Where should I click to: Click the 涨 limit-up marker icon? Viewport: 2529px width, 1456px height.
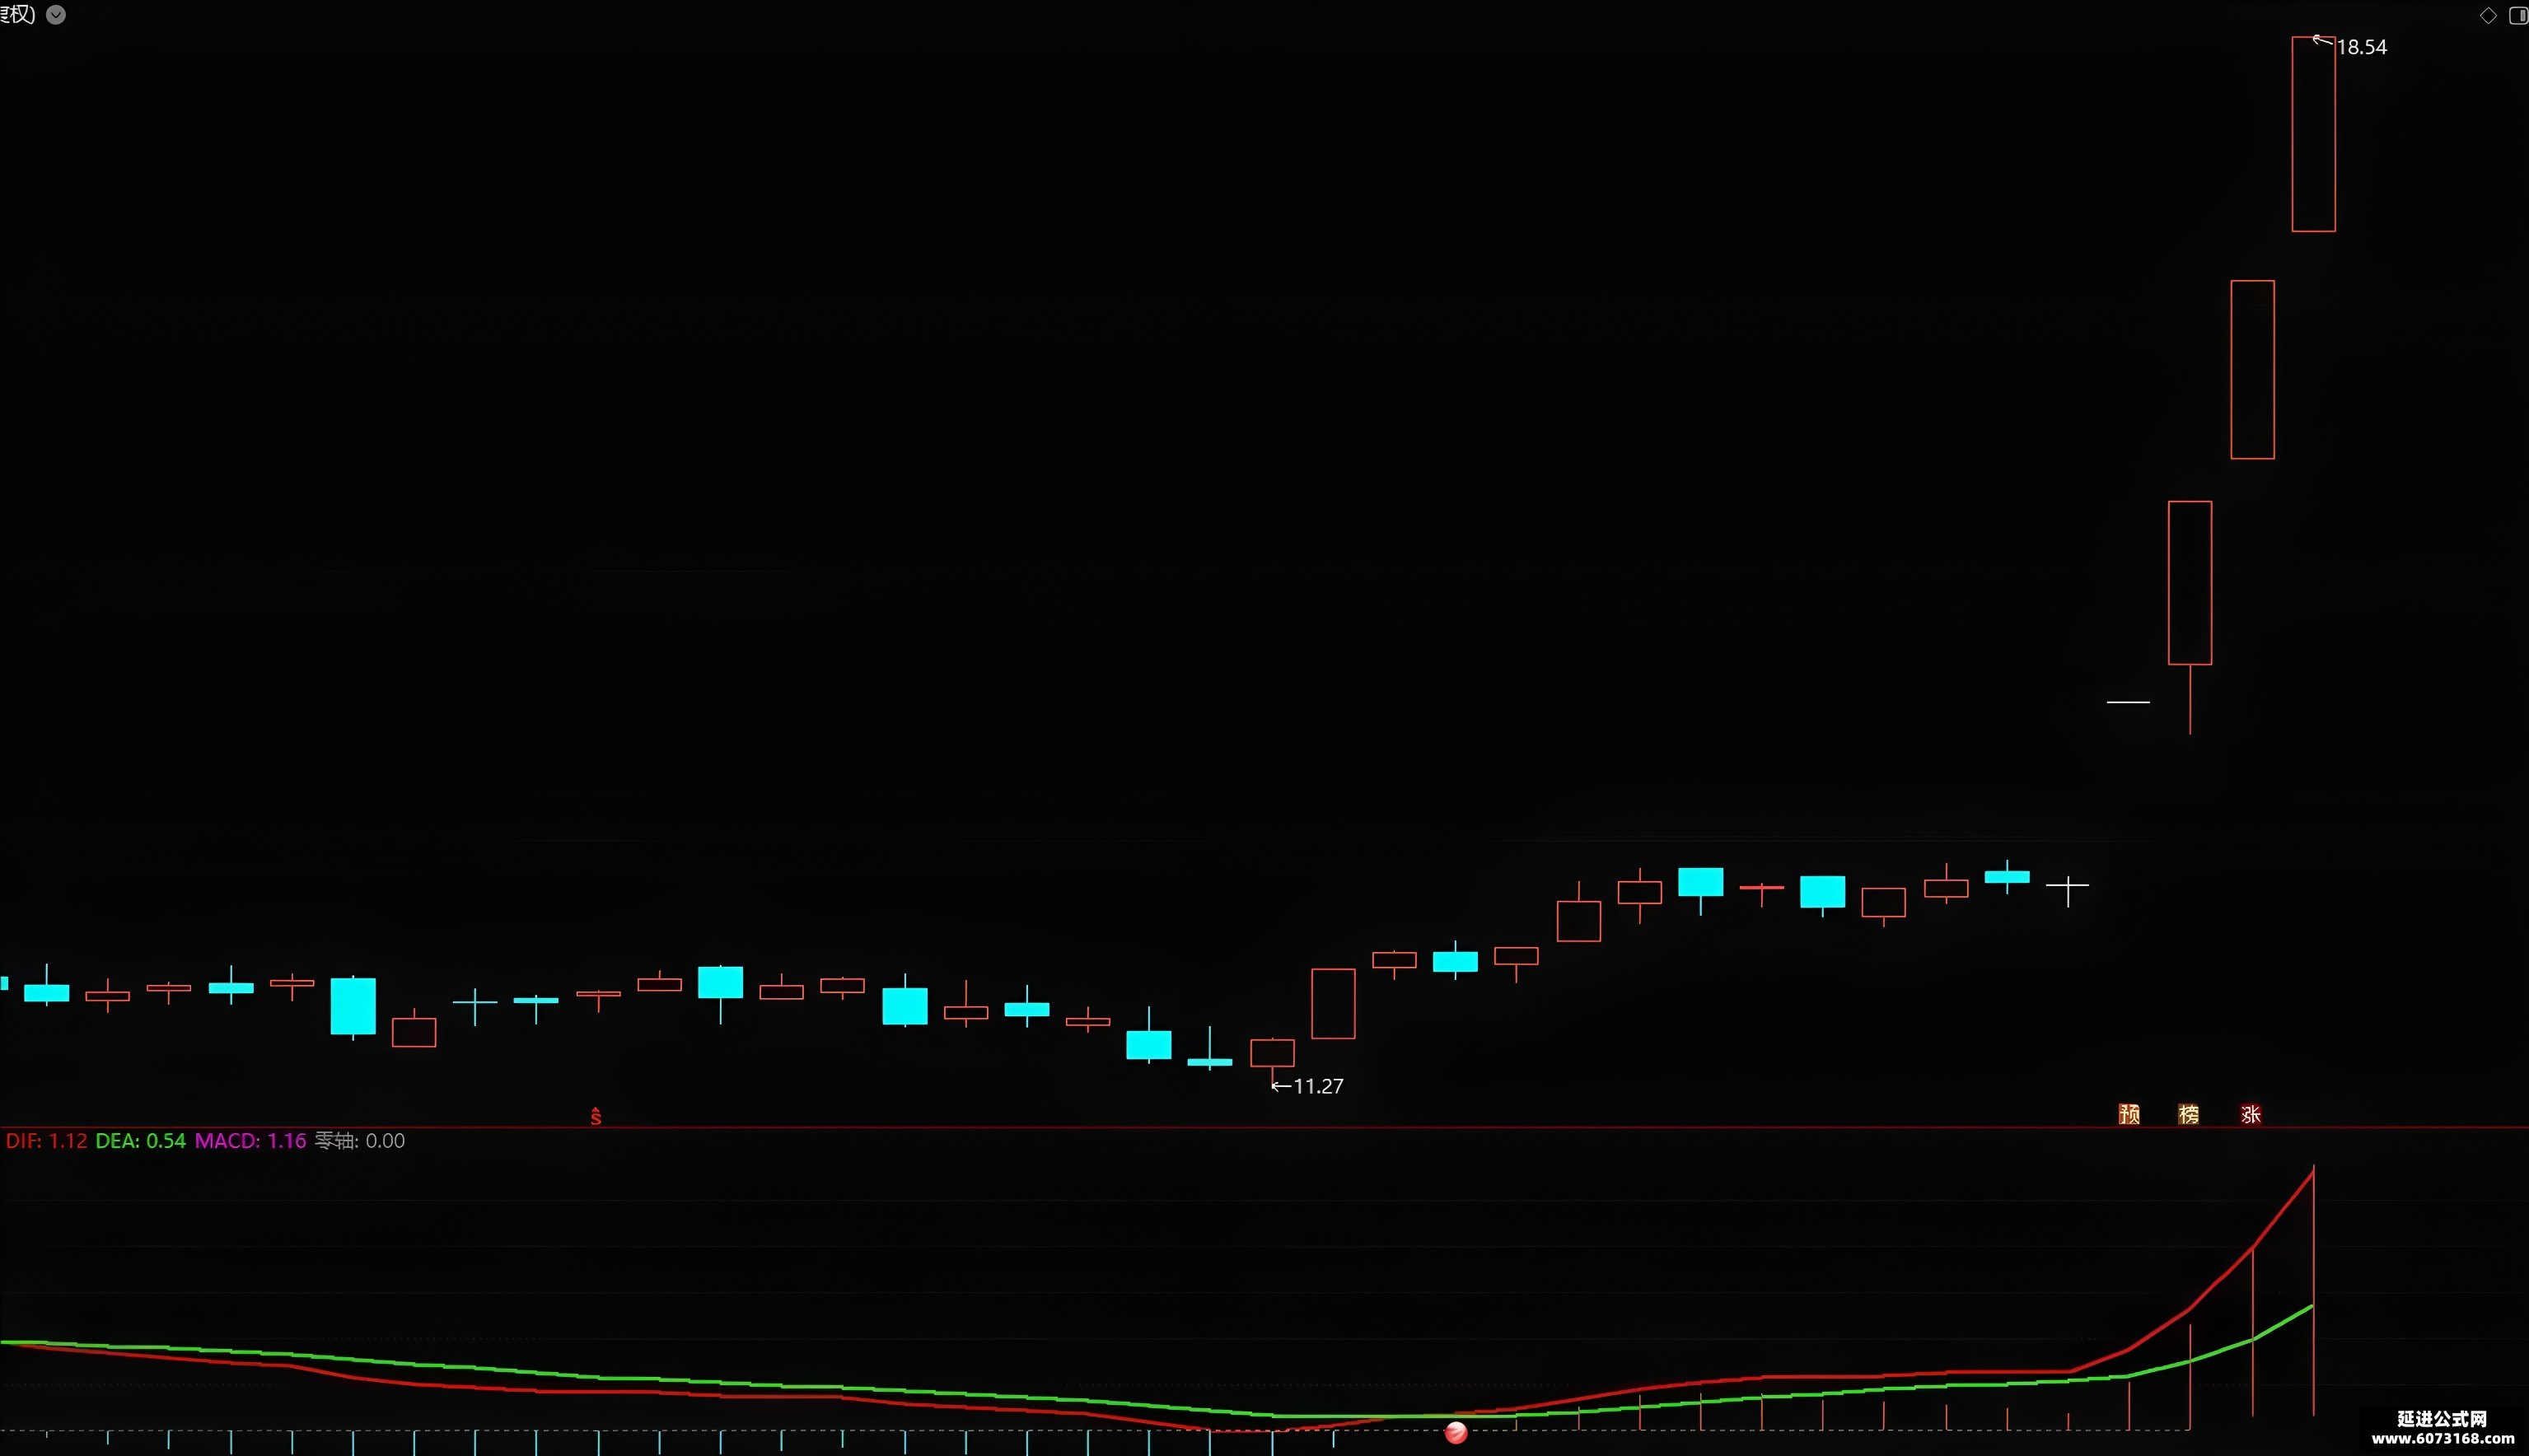[2251, 1114]
